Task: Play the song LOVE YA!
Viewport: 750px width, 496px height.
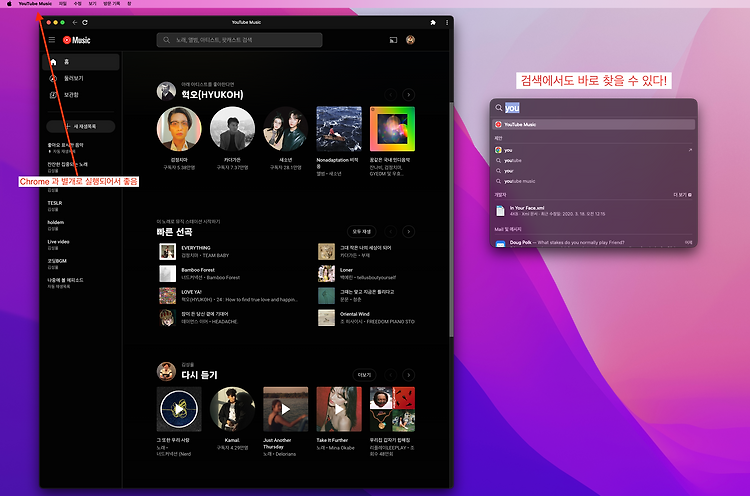Action: [x=167, y=296]
